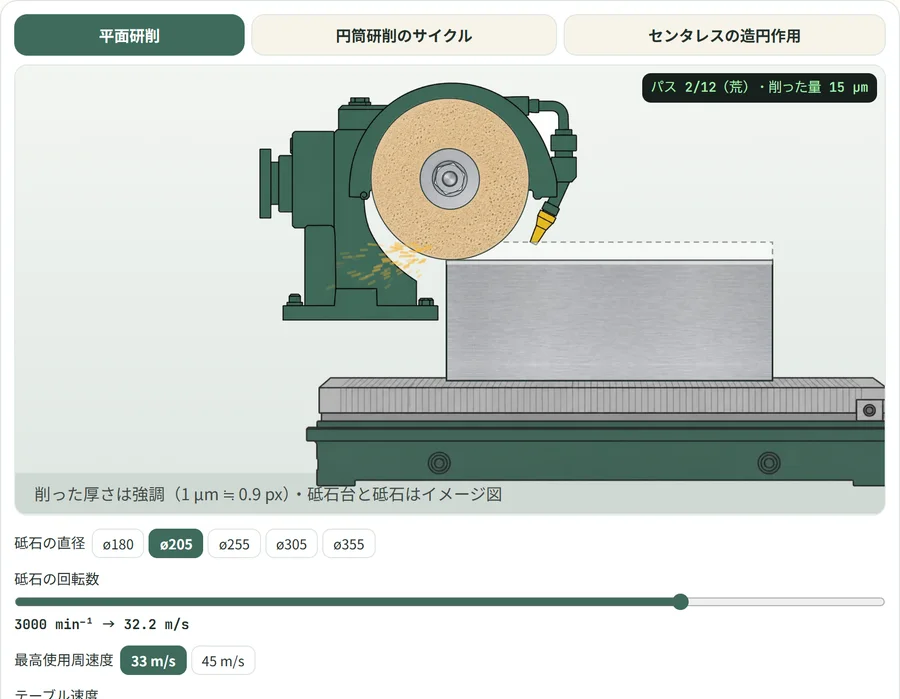Click the grinding wheel hub nut
This screenshot has height=699, width=900.
point(449,178)
